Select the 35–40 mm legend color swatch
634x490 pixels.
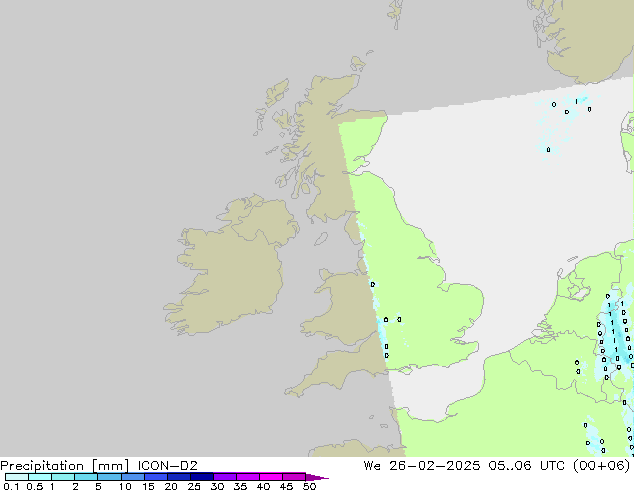tap(247, 477)
